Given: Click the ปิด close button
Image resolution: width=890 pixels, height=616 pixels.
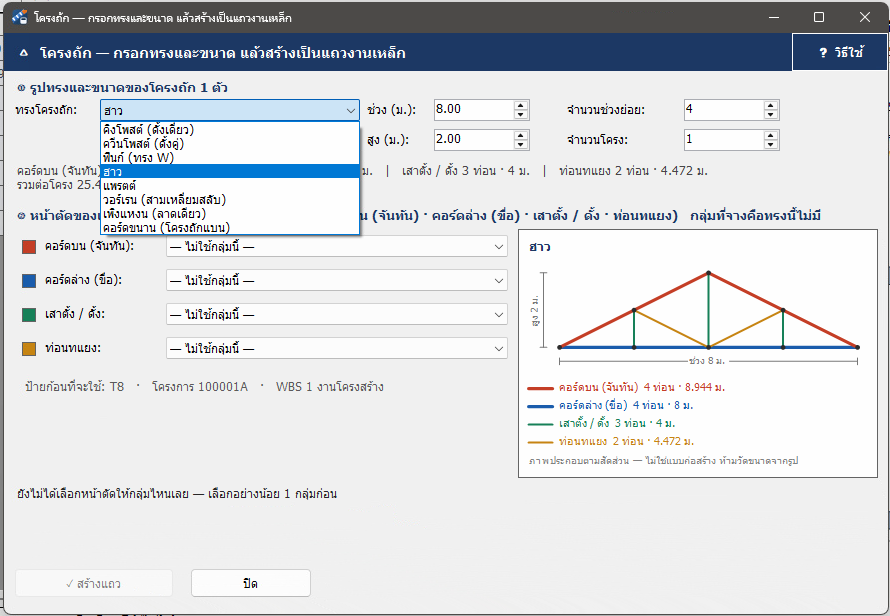Looking at the screenshot, I should pyautogui.click(x=251, y=583).
